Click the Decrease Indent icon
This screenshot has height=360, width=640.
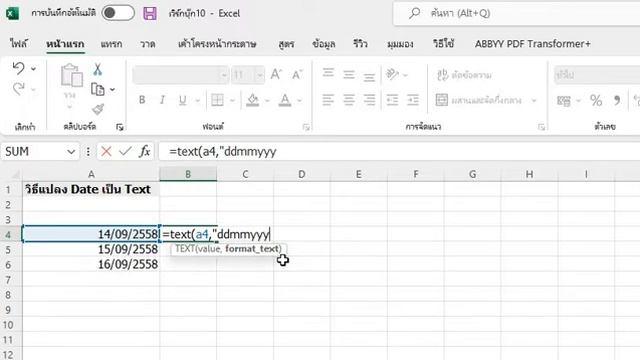click(392, 100)
